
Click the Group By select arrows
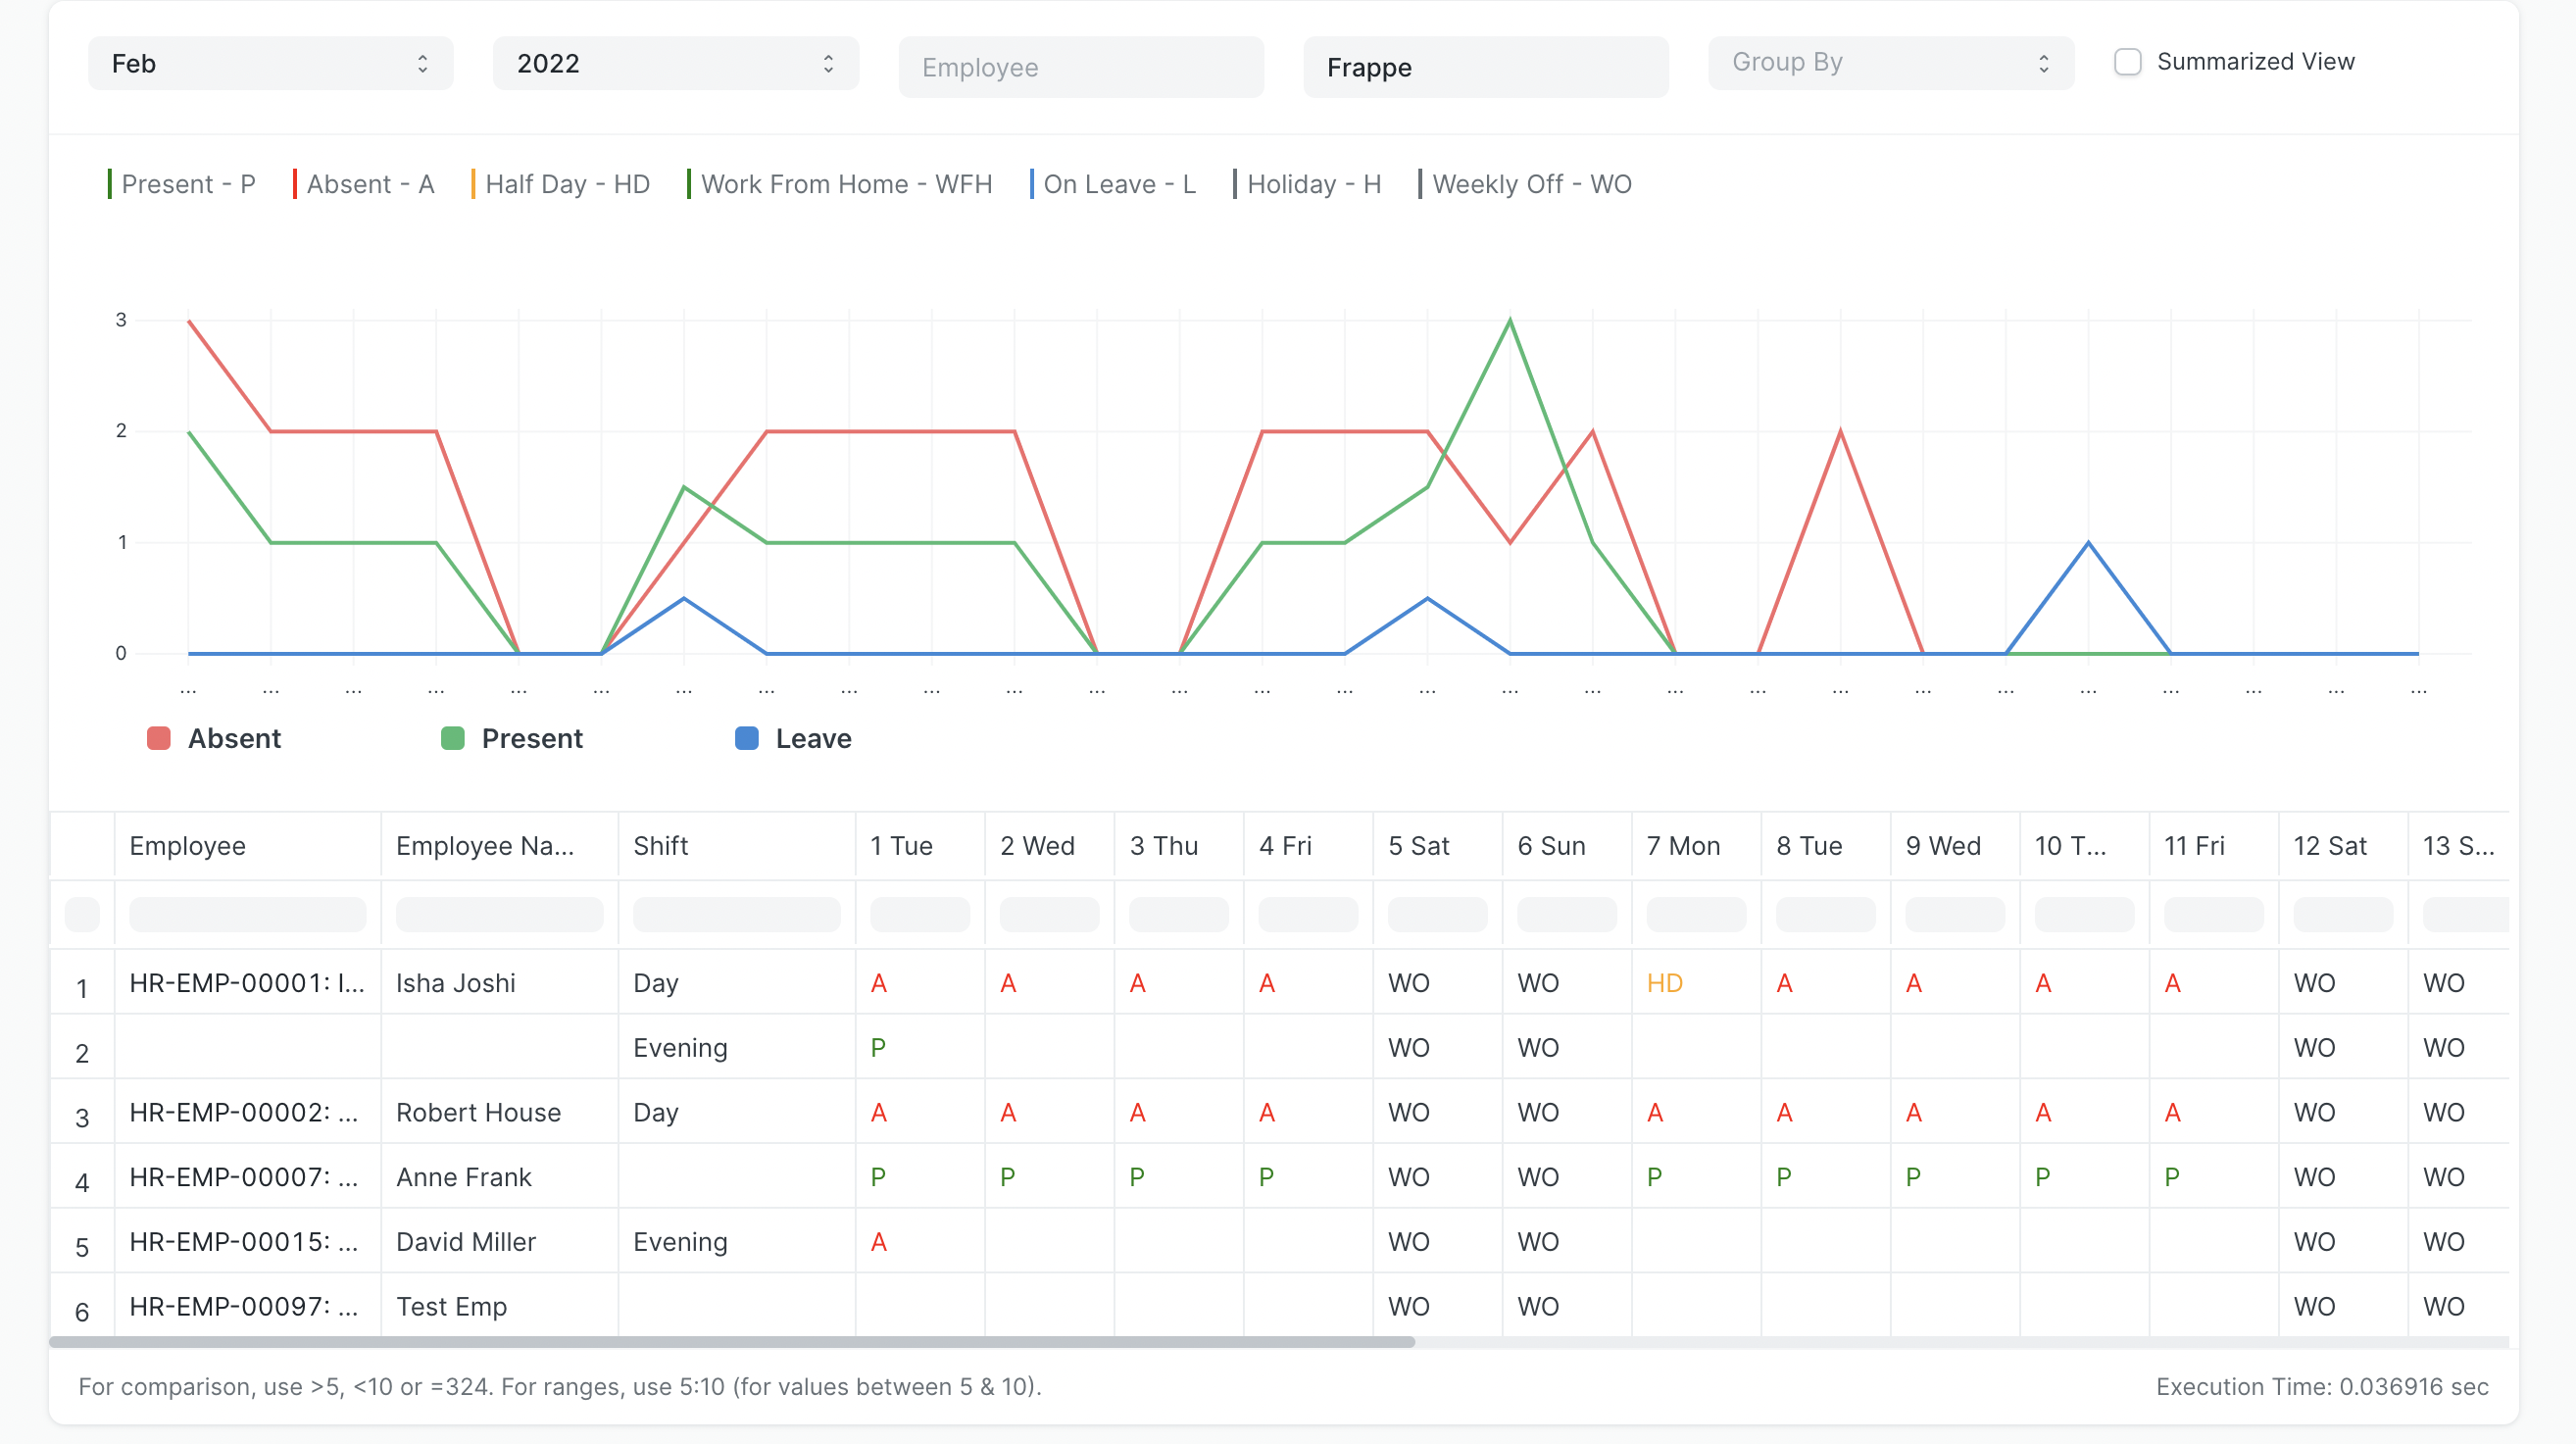coord(2043,64)
